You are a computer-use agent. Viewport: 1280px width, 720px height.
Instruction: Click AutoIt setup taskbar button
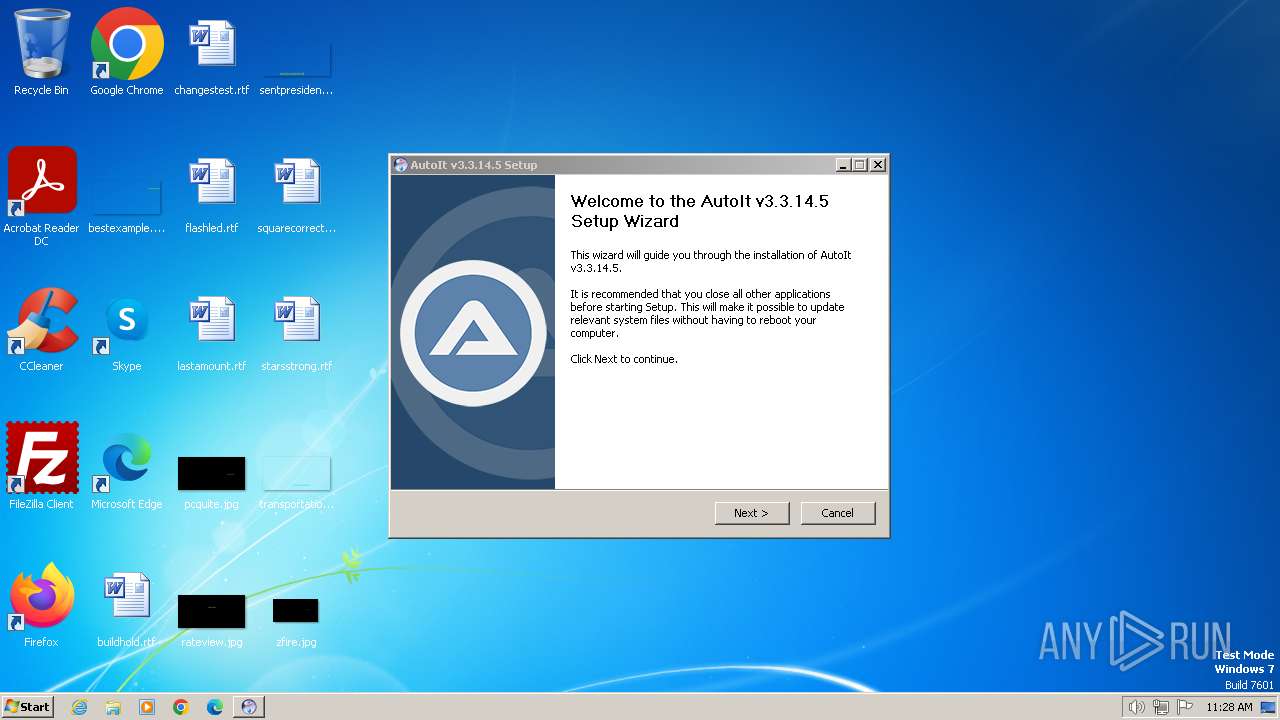(x=249, y=707)
